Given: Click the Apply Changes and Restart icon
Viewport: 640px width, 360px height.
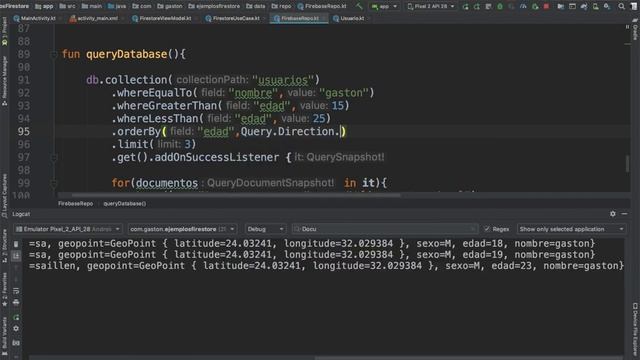Looking at the screenshot, I should pyautogui.click(x=477, y=6).
